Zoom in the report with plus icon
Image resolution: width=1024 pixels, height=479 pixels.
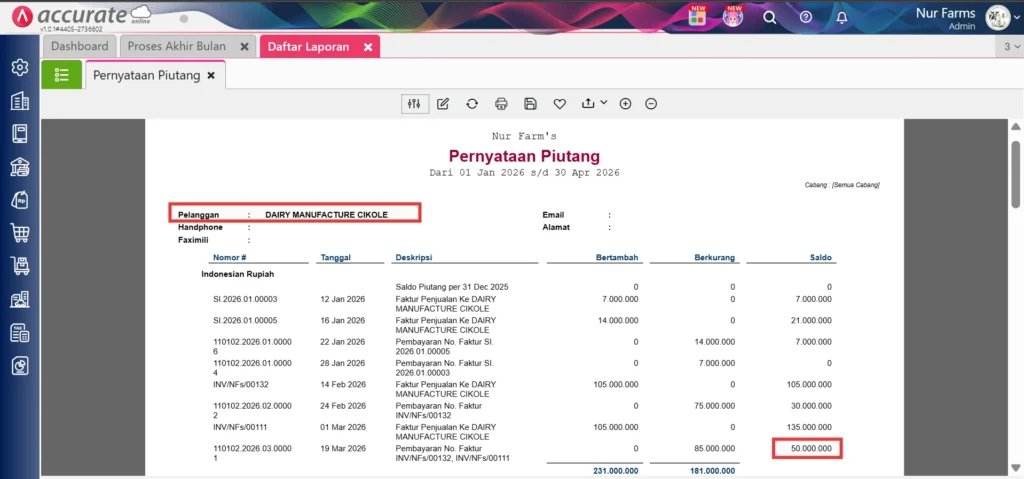[626, 104]
